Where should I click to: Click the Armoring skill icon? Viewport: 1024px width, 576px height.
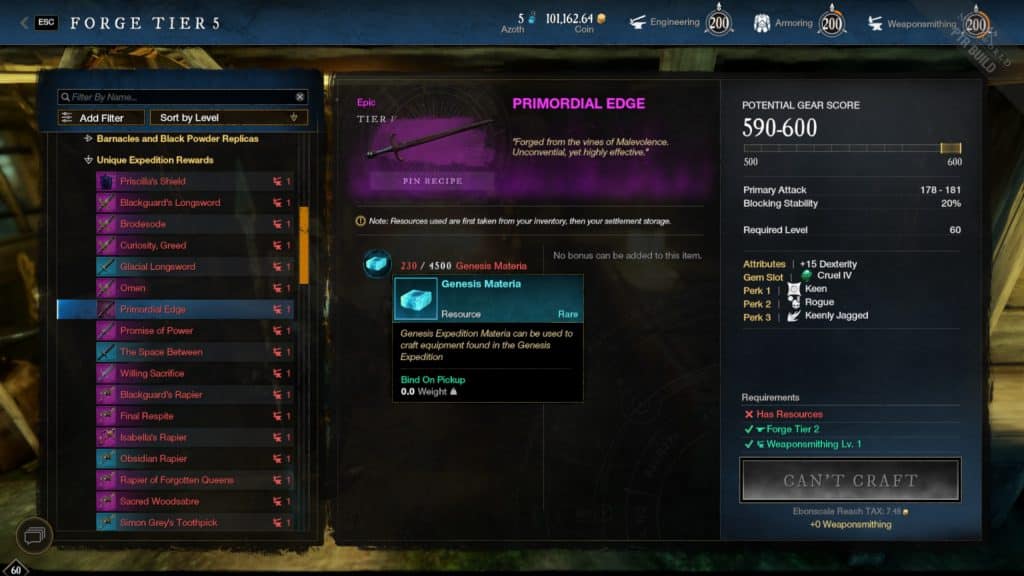[x=761, y=24]
